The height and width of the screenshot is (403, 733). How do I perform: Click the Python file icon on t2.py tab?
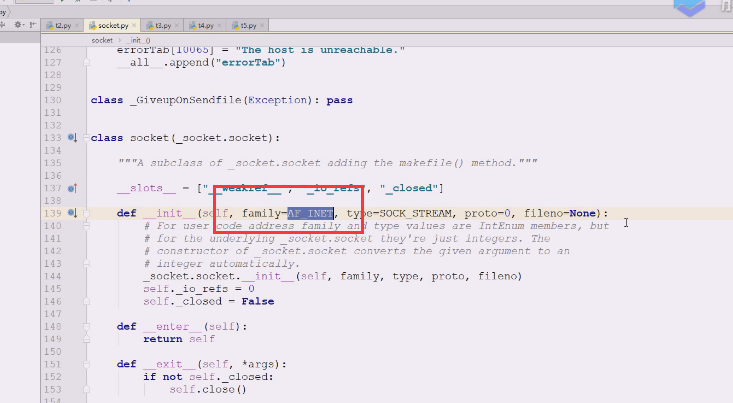[x=50, y=25]
